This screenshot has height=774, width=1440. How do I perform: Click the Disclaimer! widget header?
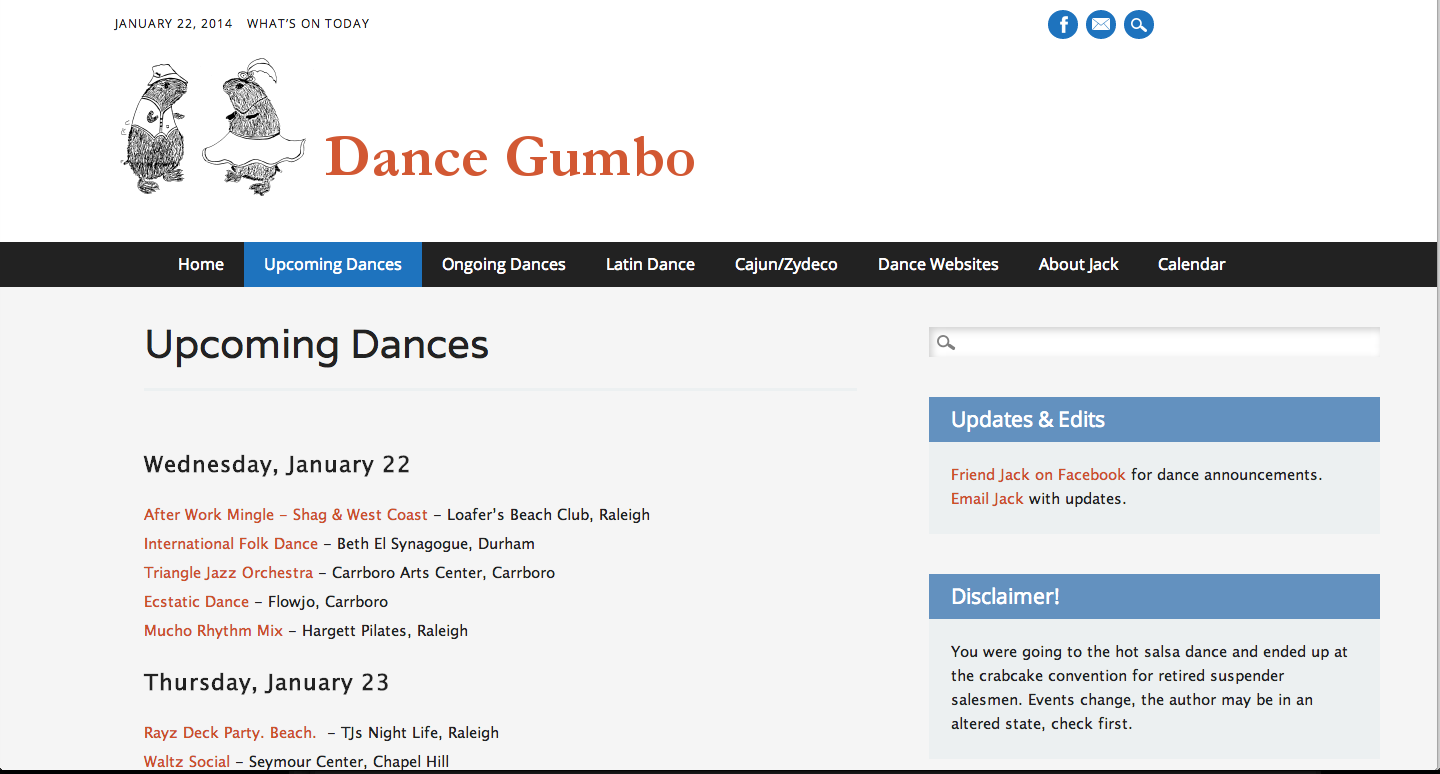point(1154,596)
